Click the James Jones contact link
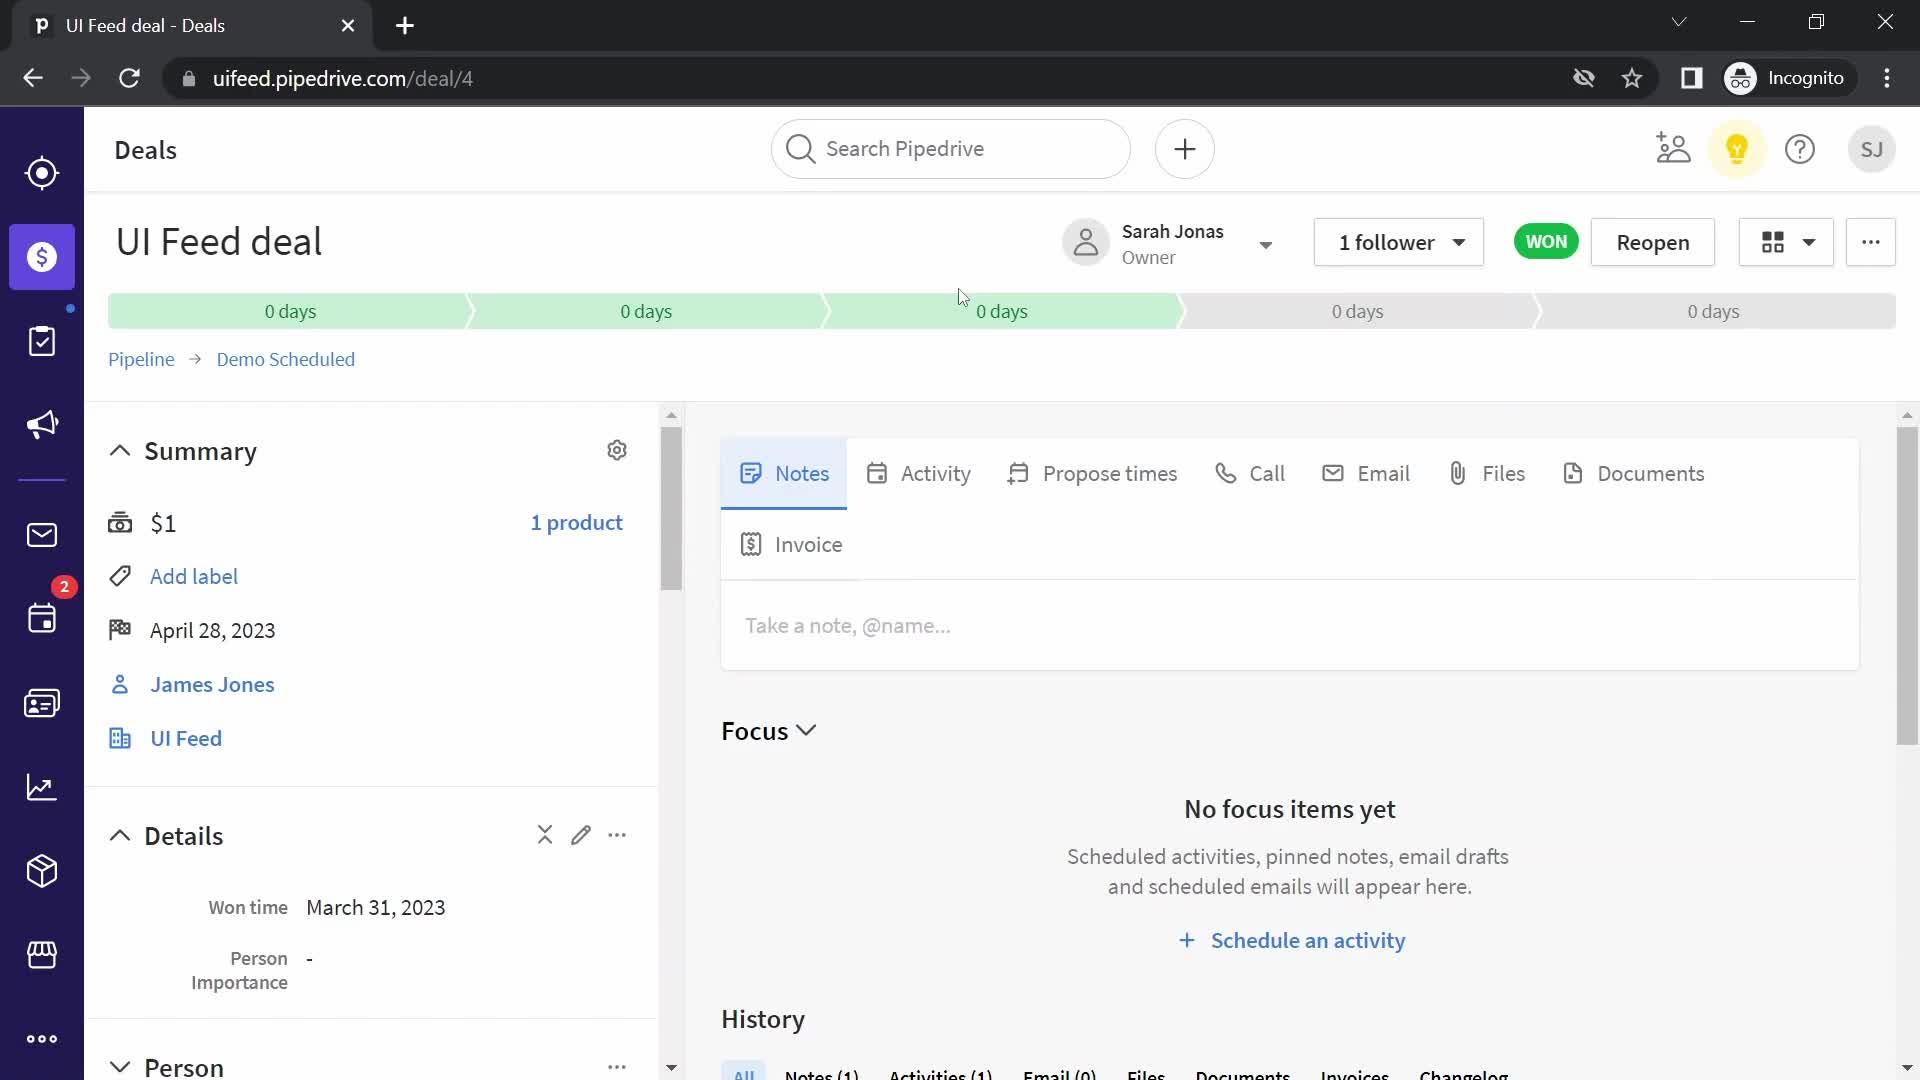This screenshot has height=1080, width=1920. pyautogui.click(x=212, y=684)
